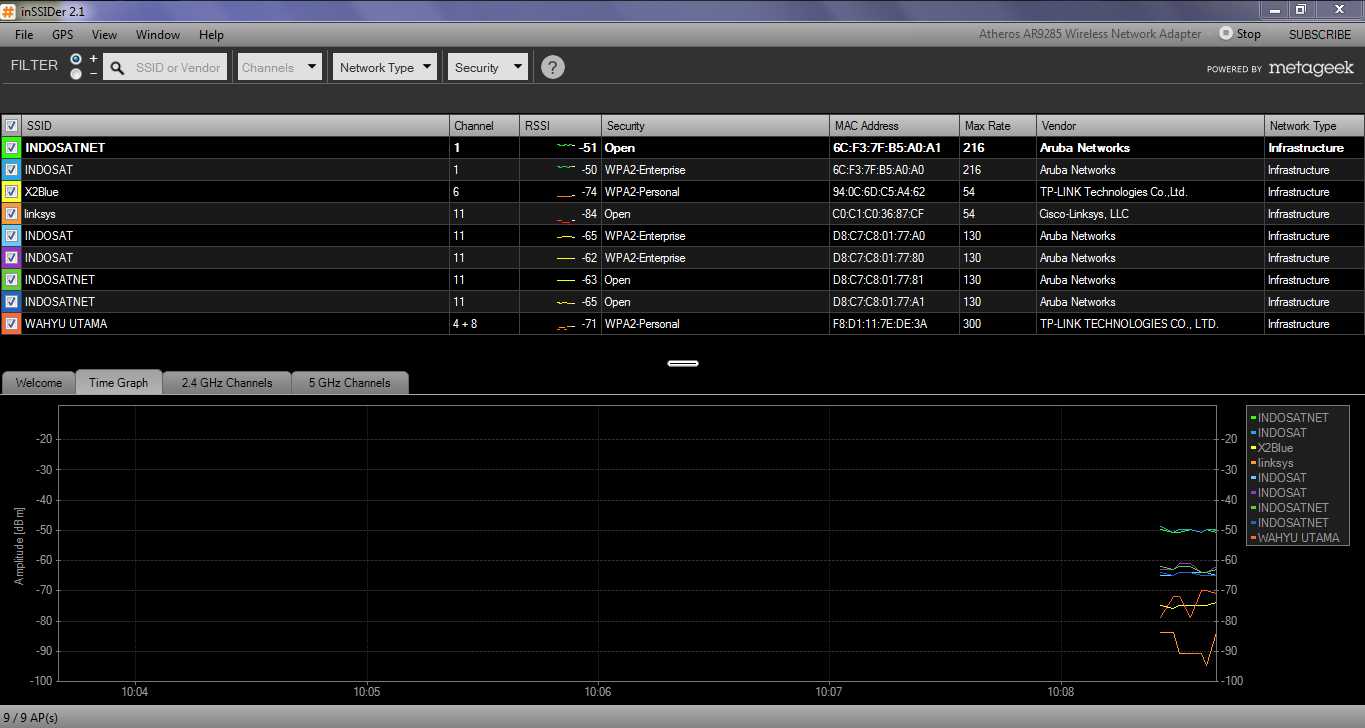Select the plus (include) filter radio button
The height and width of the screenshot is (728, 1365).
coord(76,60)
